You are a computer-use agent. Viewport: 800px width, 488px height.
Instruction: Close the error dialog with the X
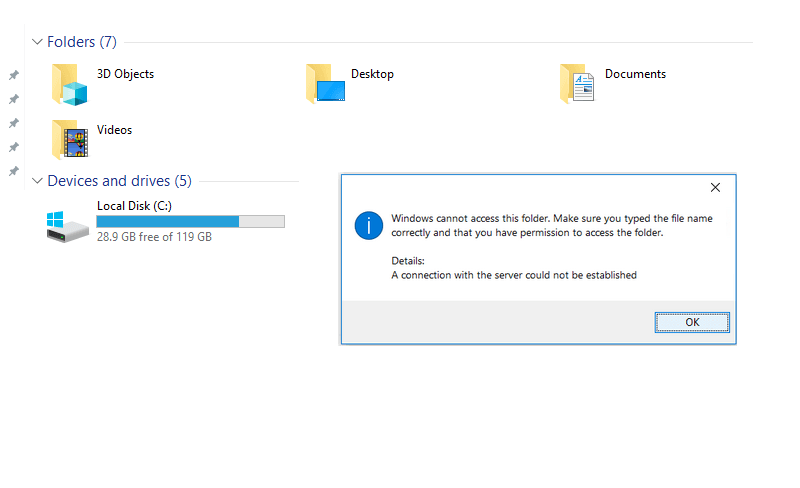point(715,187)
